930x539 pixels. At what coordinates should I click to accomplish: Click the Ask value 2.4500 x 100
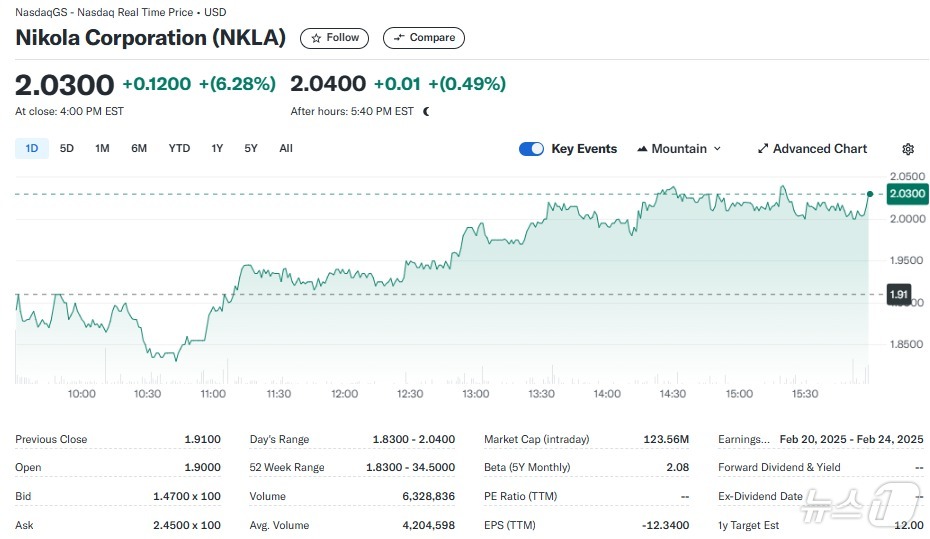187,525
